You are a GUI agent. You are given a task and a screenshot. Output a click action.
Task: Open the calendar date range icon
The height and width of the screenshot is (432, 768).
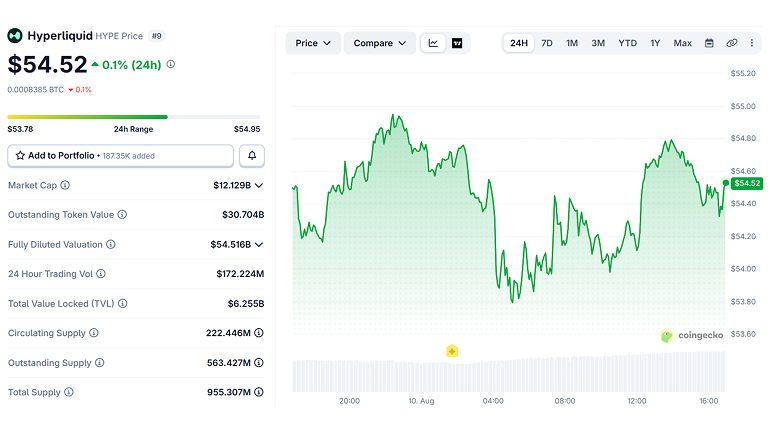coord(709,43)
